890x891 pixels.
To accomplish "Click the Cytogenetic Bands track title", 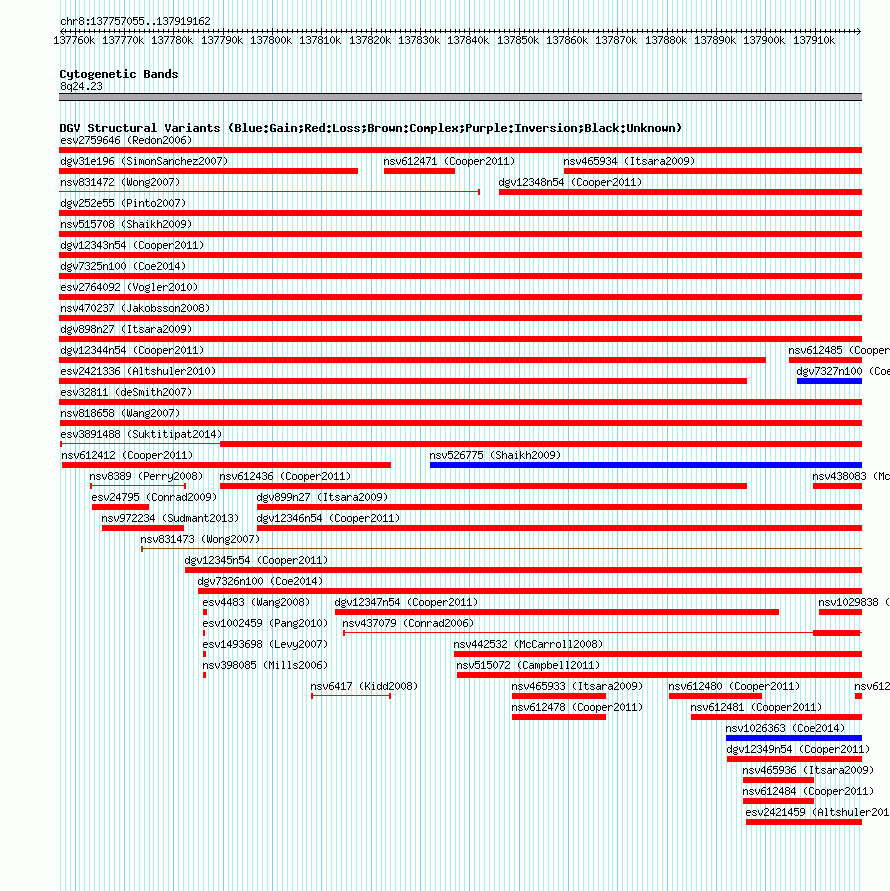I will tap(119, 74).
